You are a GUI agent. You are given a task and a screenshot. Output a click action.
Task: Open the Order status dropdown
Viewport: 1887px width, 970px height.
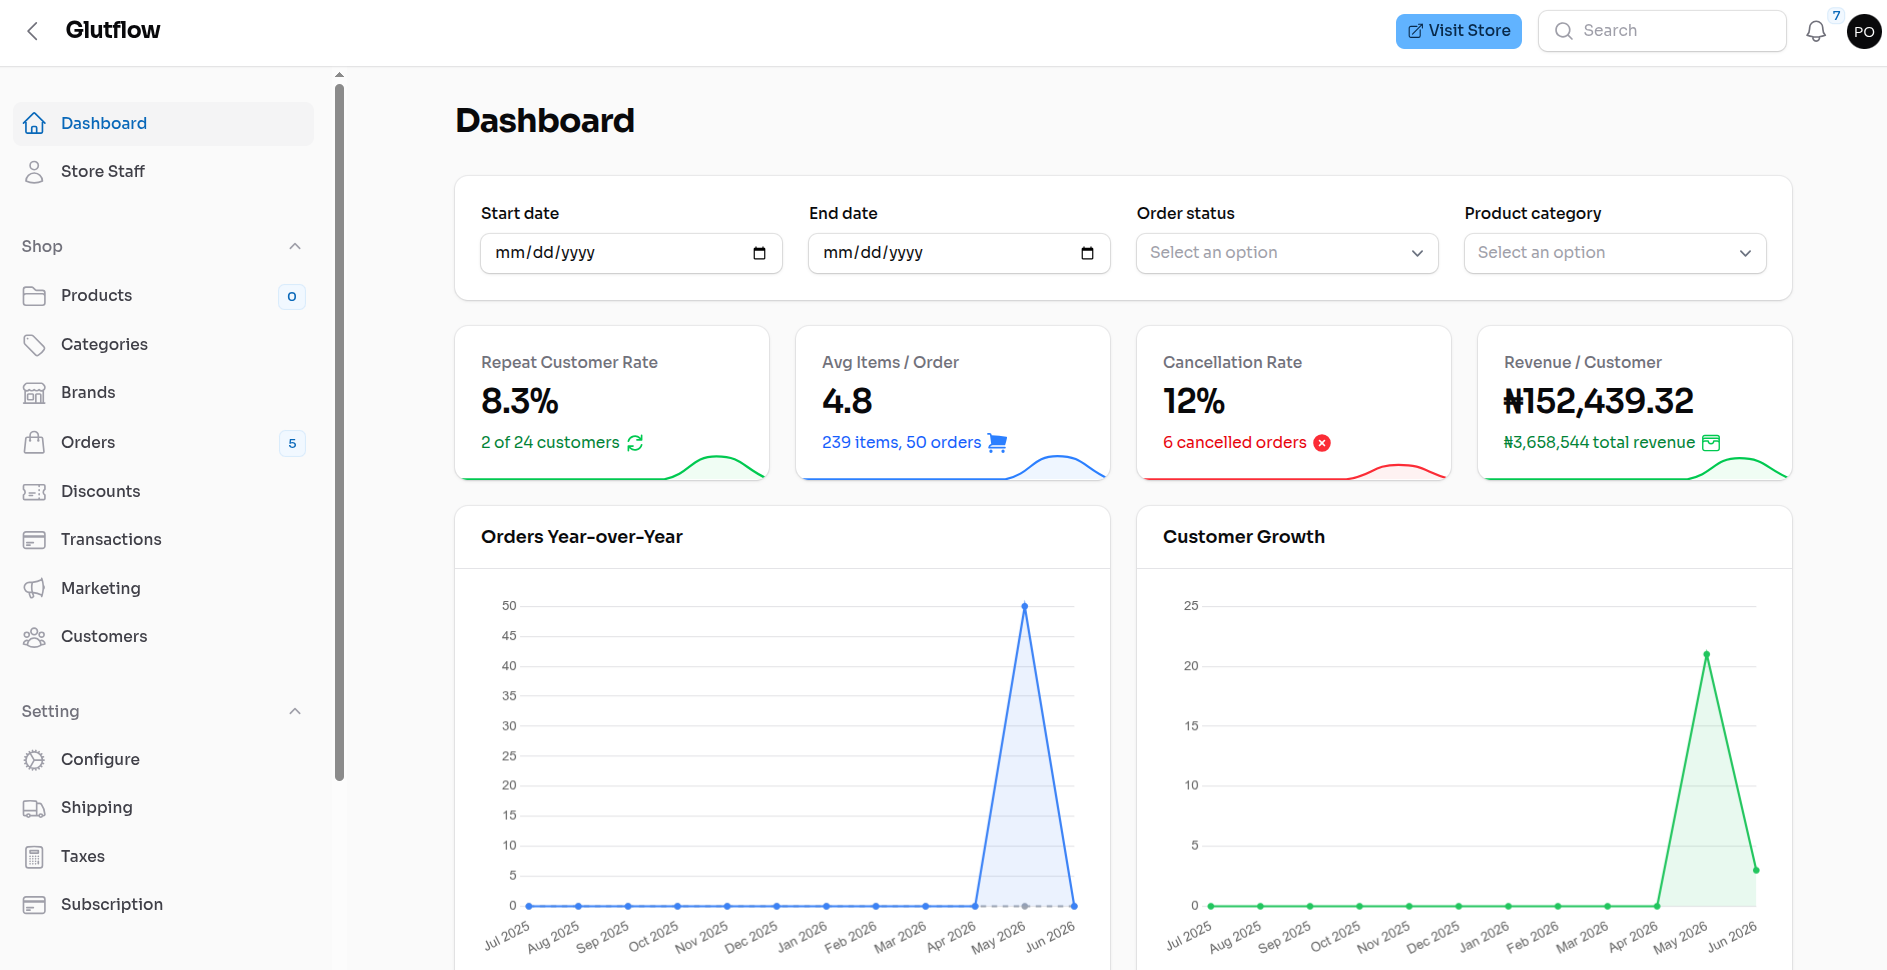pos(1287,253)
